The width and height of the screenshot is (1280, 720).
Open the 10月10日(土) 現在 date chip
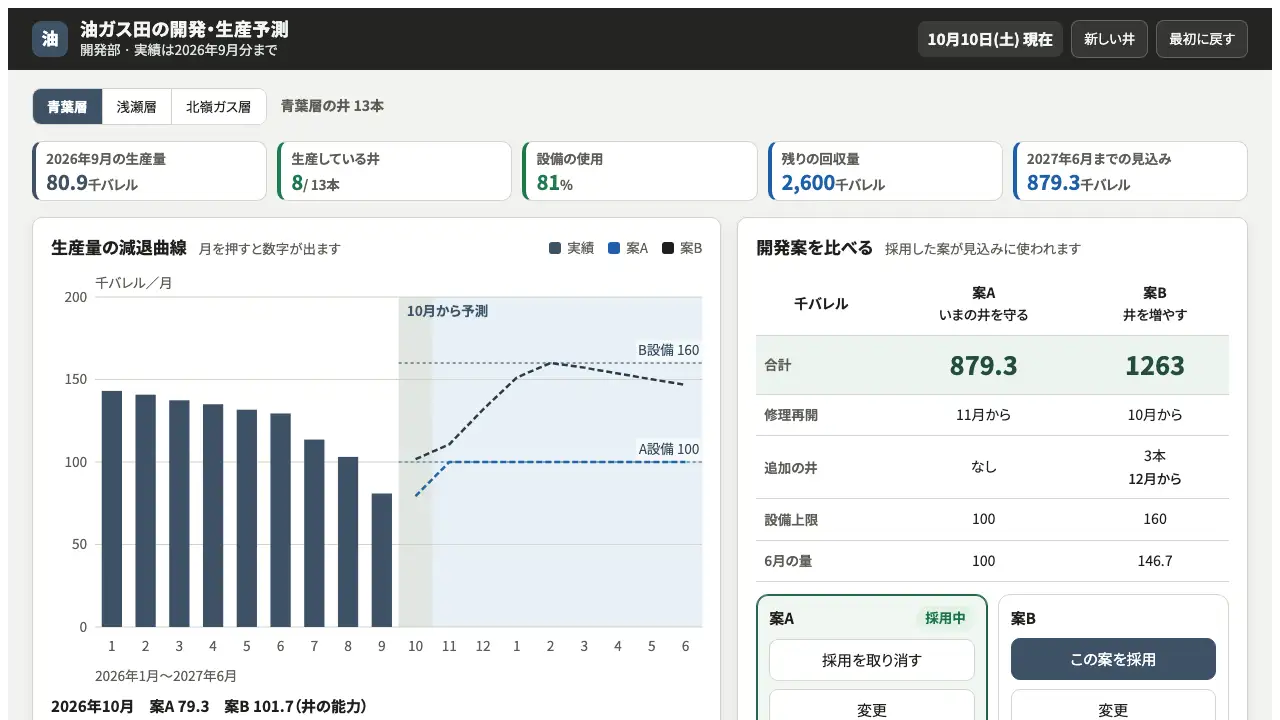(990, 39)
